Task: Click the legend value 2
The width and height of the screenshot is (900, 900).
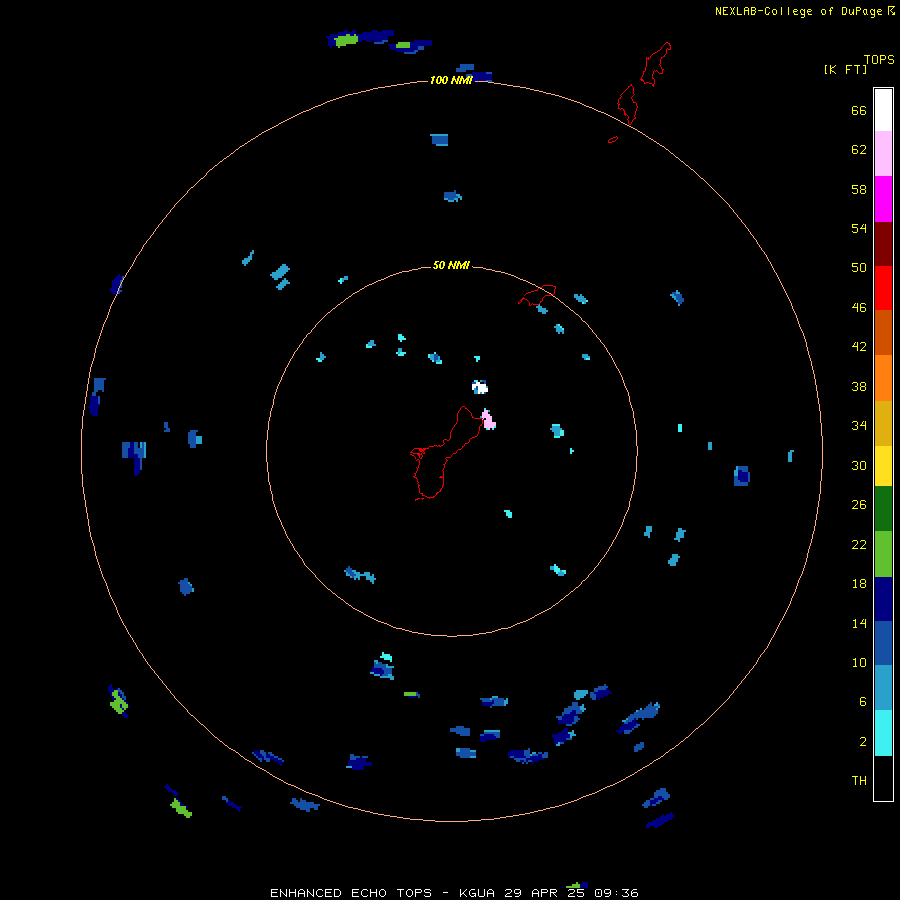Action: pos(863,742)
